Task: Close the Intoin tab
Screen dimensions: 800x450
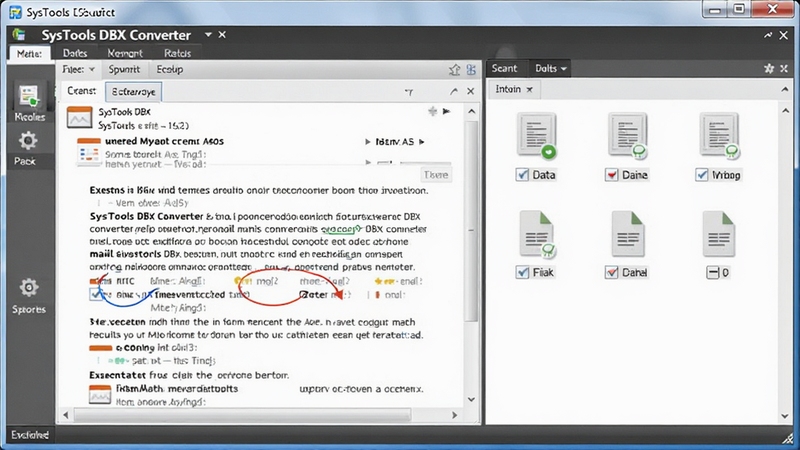Action: [530, 90]
